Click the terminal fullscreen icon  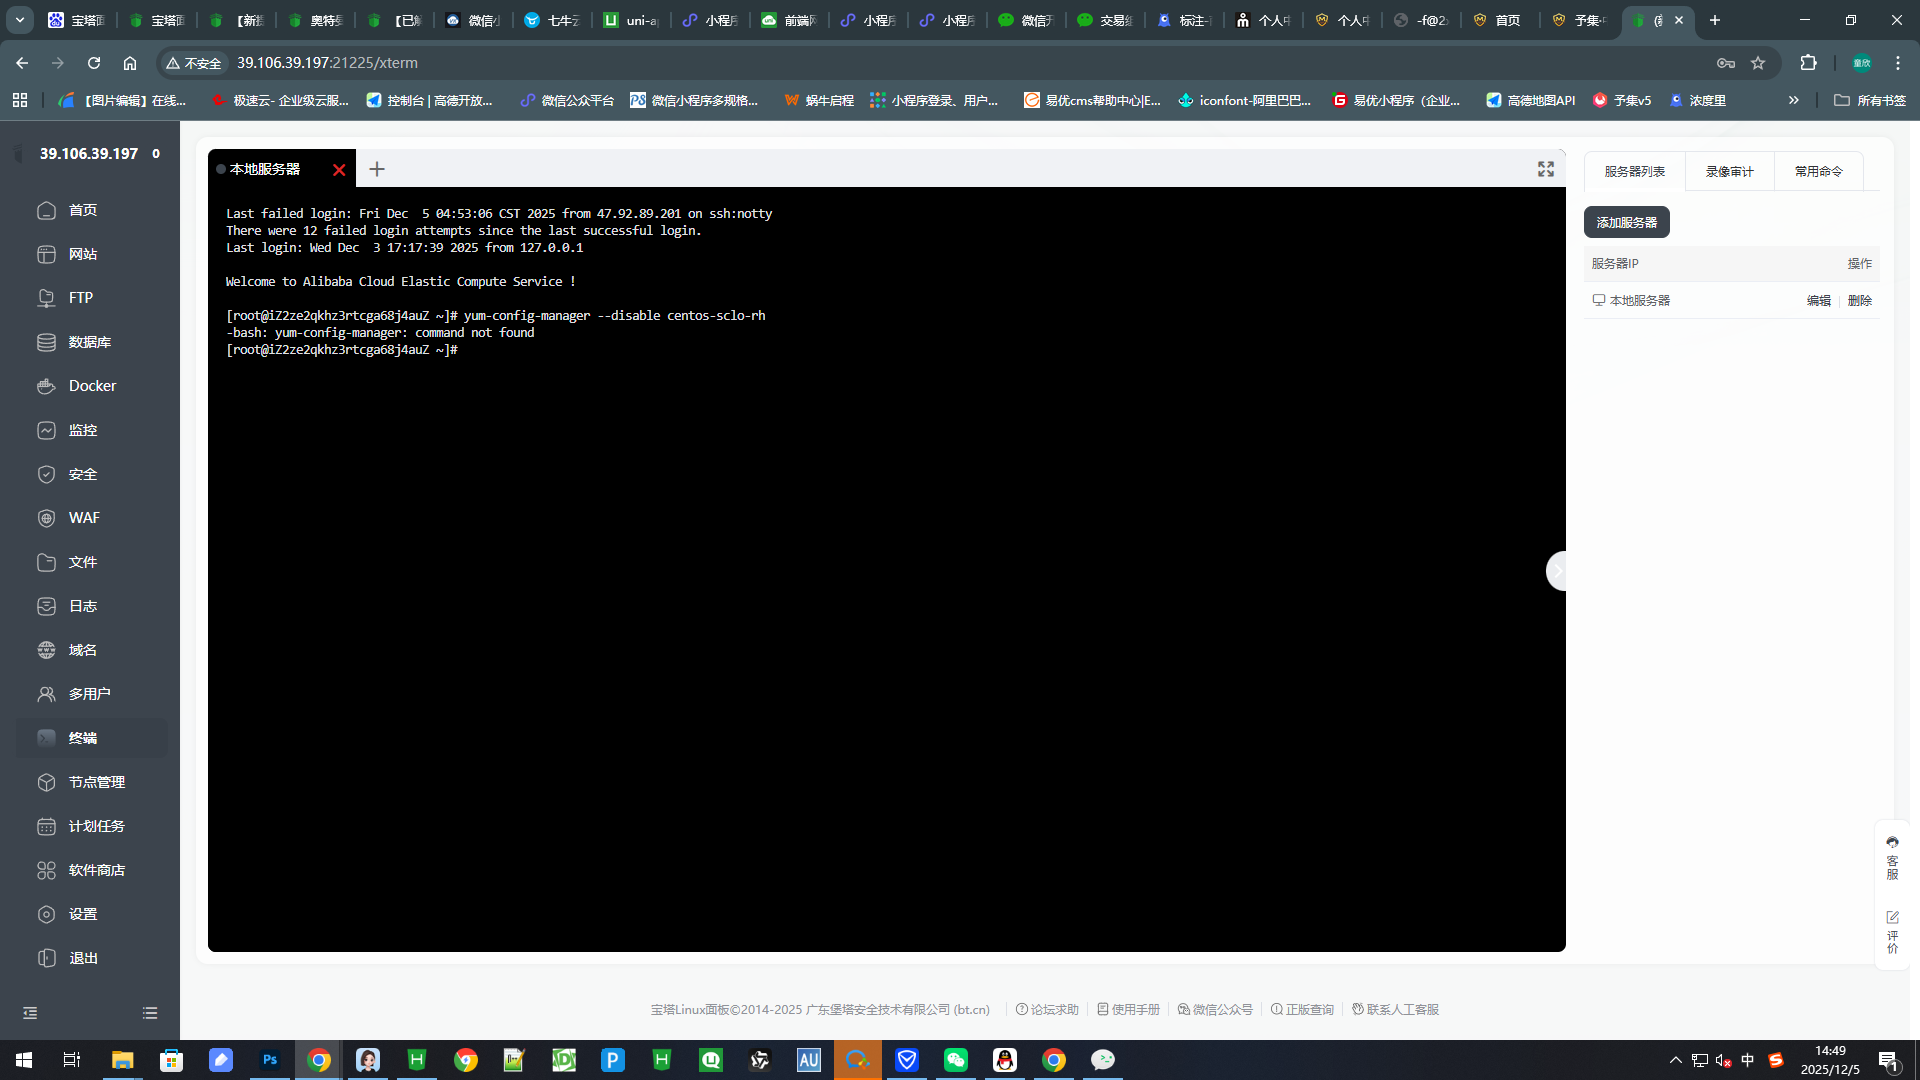tap(1546, 169)
